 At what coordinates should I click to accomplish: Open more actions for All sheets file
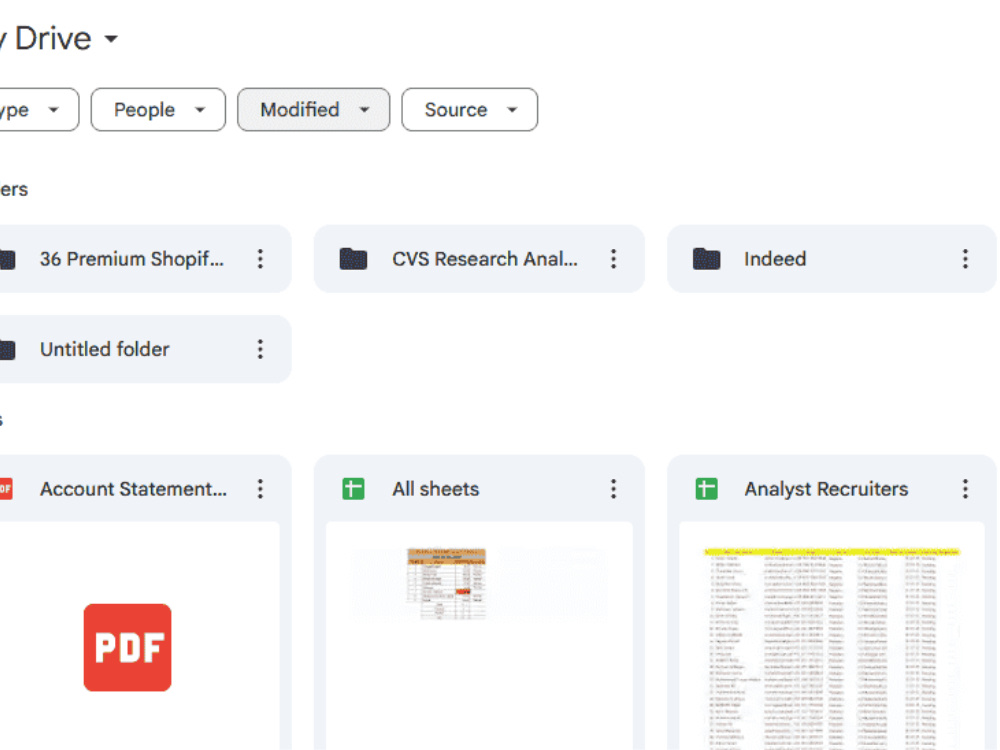tap(614, 489)
